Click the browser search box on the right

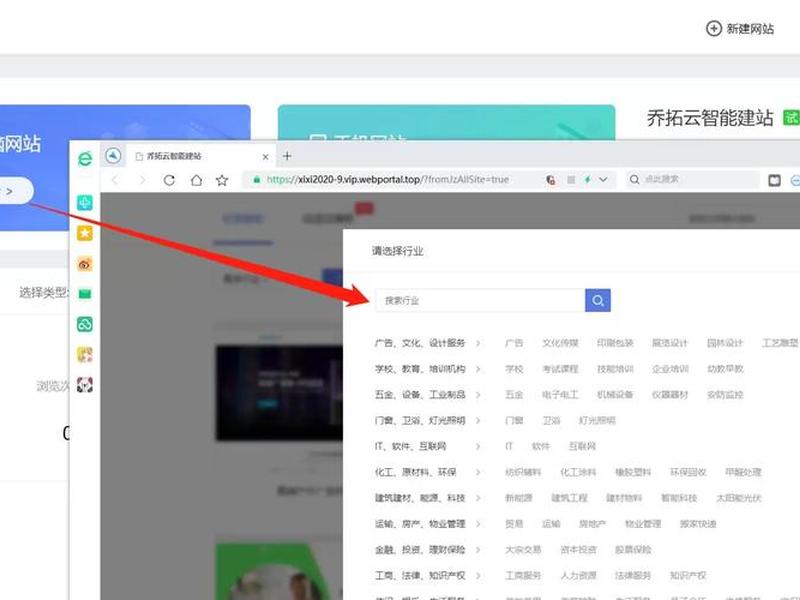693,180
